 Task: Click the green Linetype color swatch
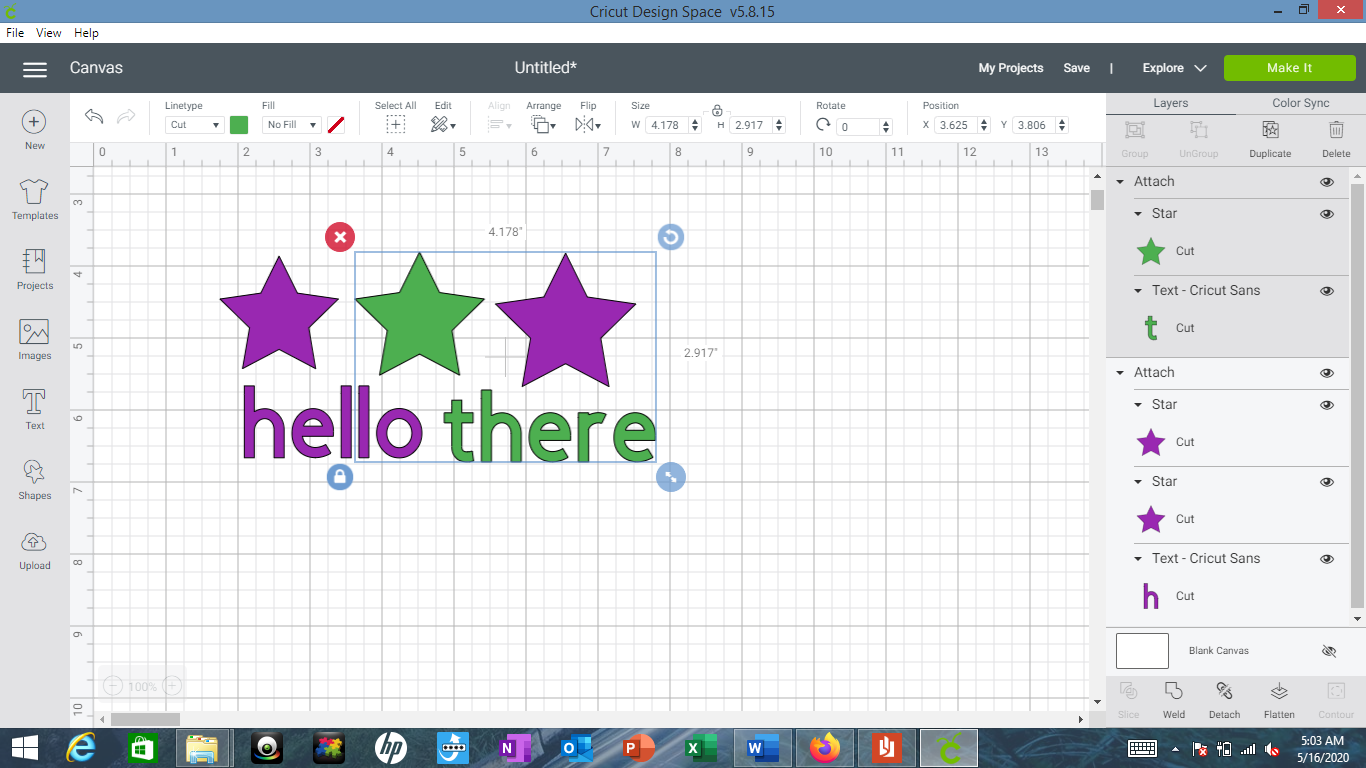pyautogui.click(x=237, y=124)
